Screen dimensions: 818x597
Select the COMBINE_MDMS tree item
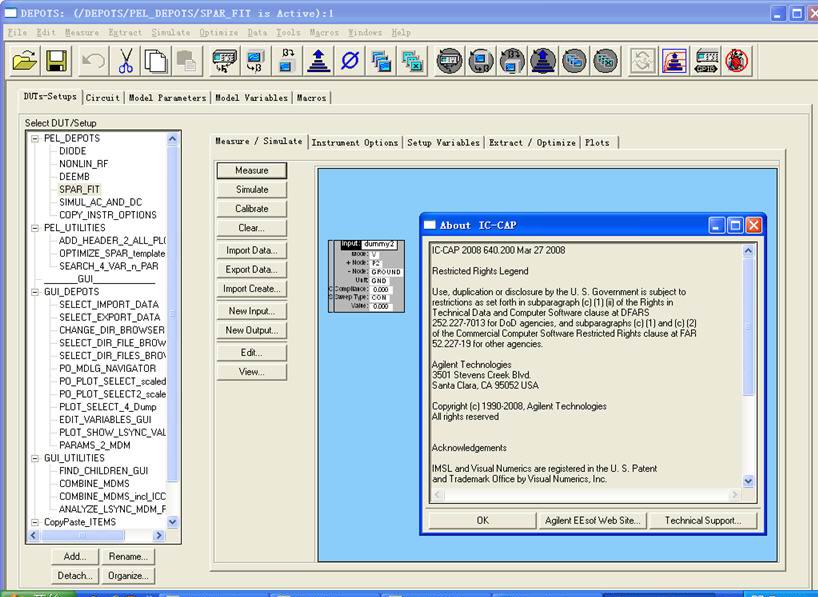point(94,484)
